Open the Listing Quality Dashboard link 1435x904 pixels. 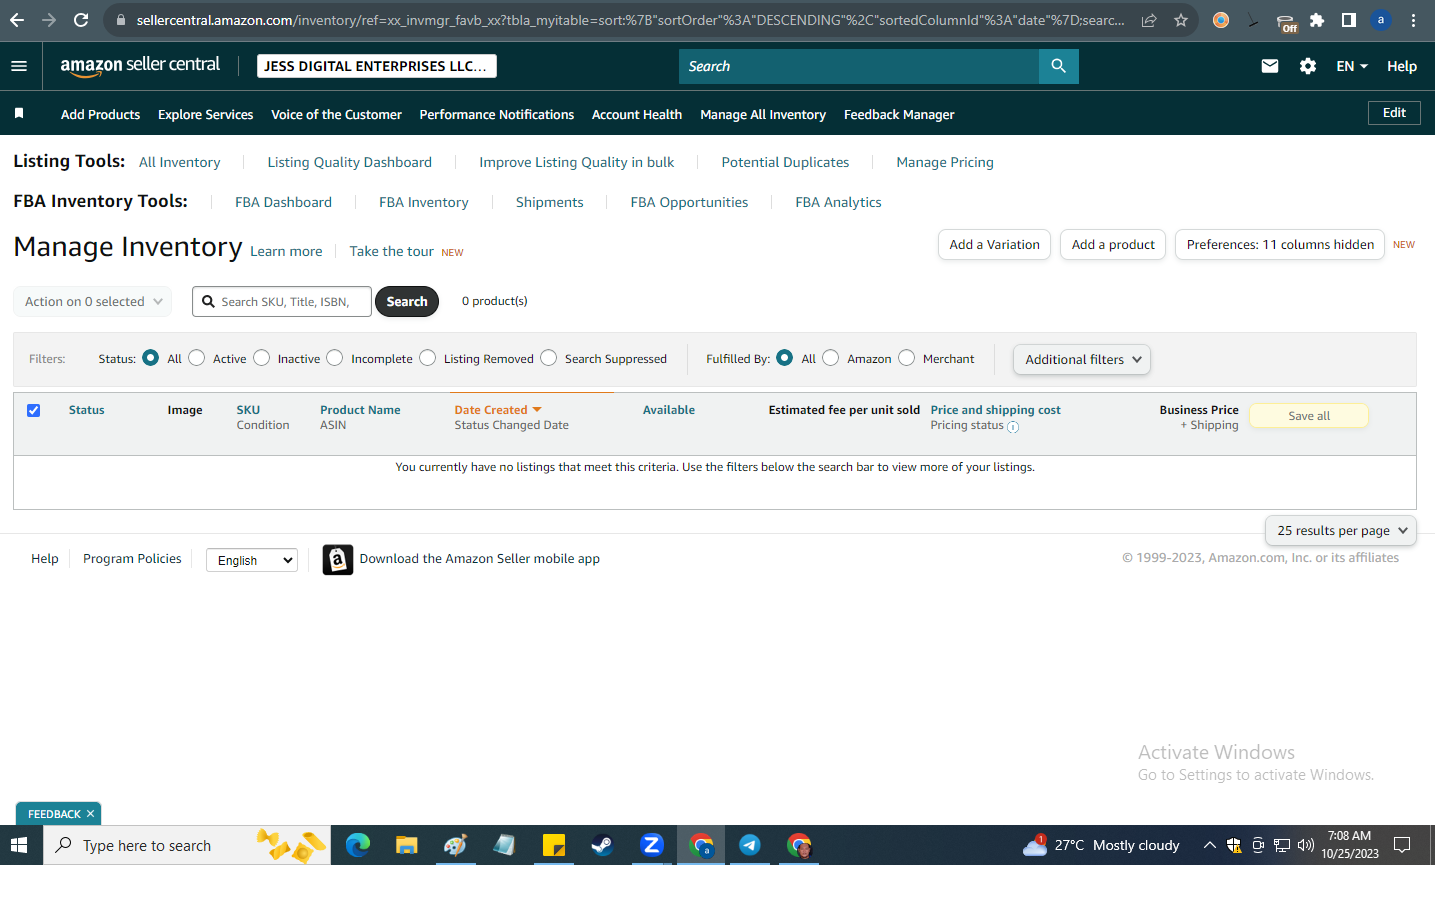click(350, 162)
